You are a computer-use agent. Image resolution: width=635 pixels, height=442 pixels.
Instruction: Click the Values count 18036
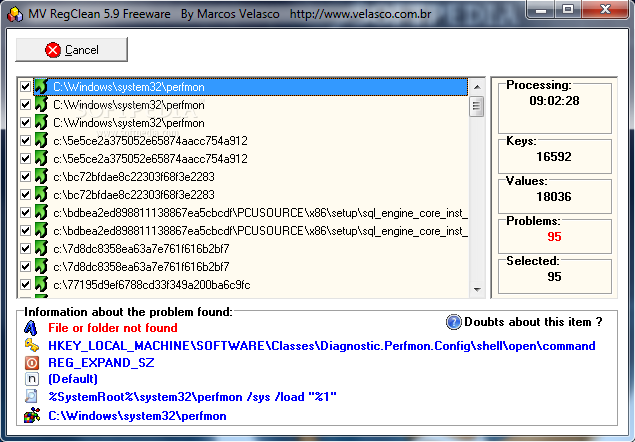point(554,197)
